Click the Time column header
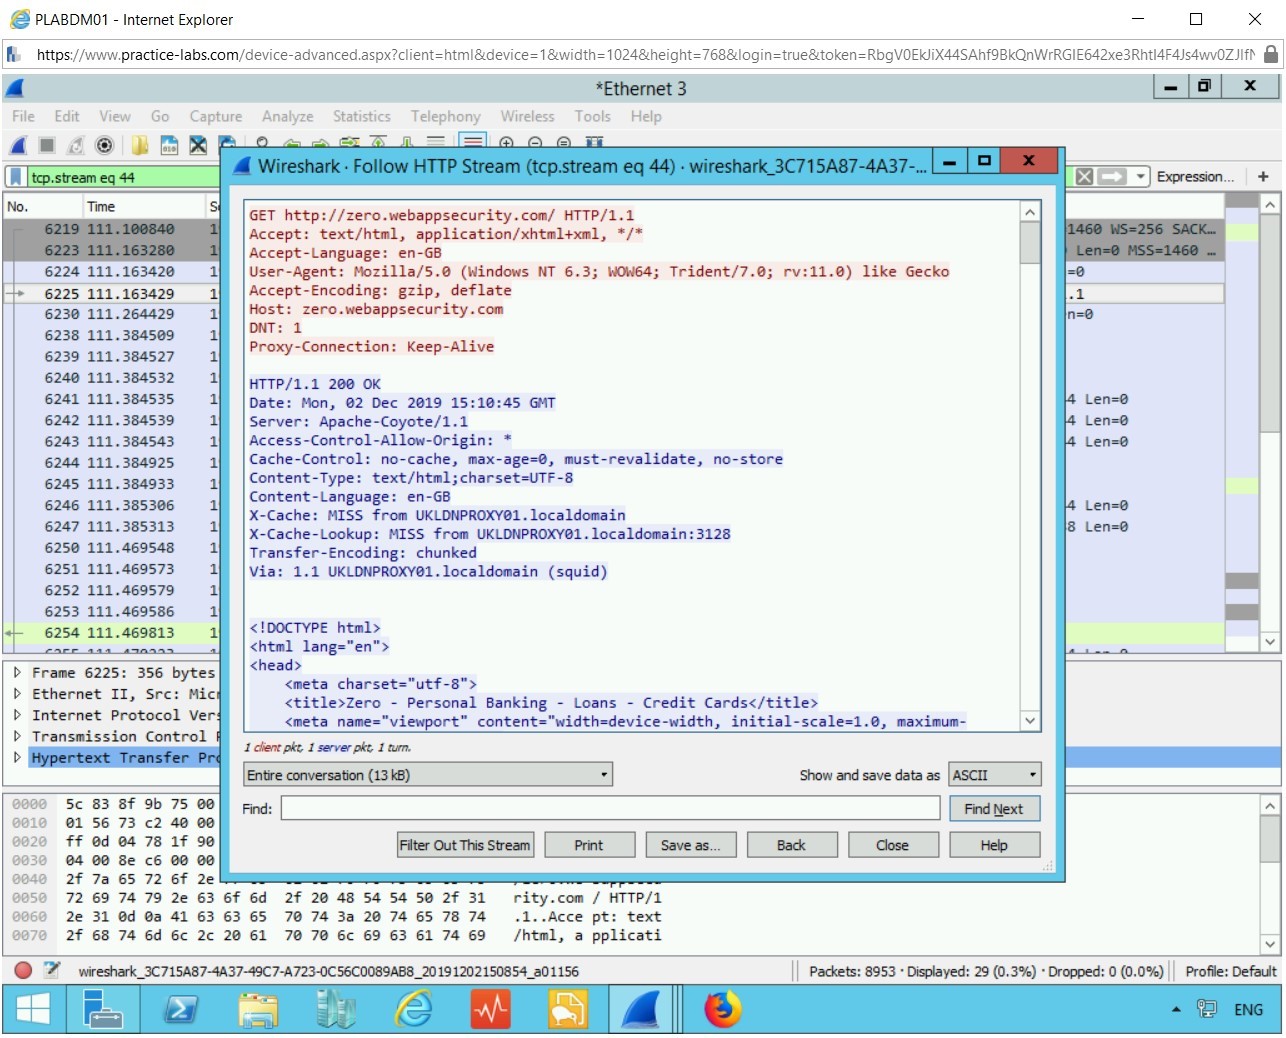The width and height of the screenshot is (1286, 1038). (x=143, y=206)
